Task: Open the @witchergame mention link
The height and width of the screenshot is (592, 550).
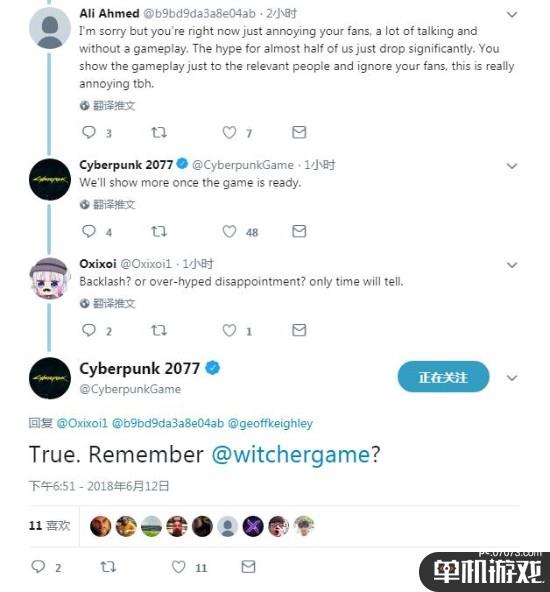Action: (291, 454)
